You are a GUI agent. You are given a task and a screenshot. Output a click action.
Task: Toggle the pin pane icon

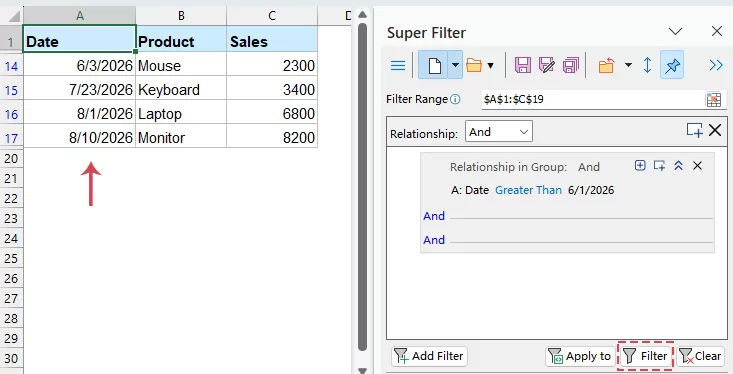coord(672,65)
